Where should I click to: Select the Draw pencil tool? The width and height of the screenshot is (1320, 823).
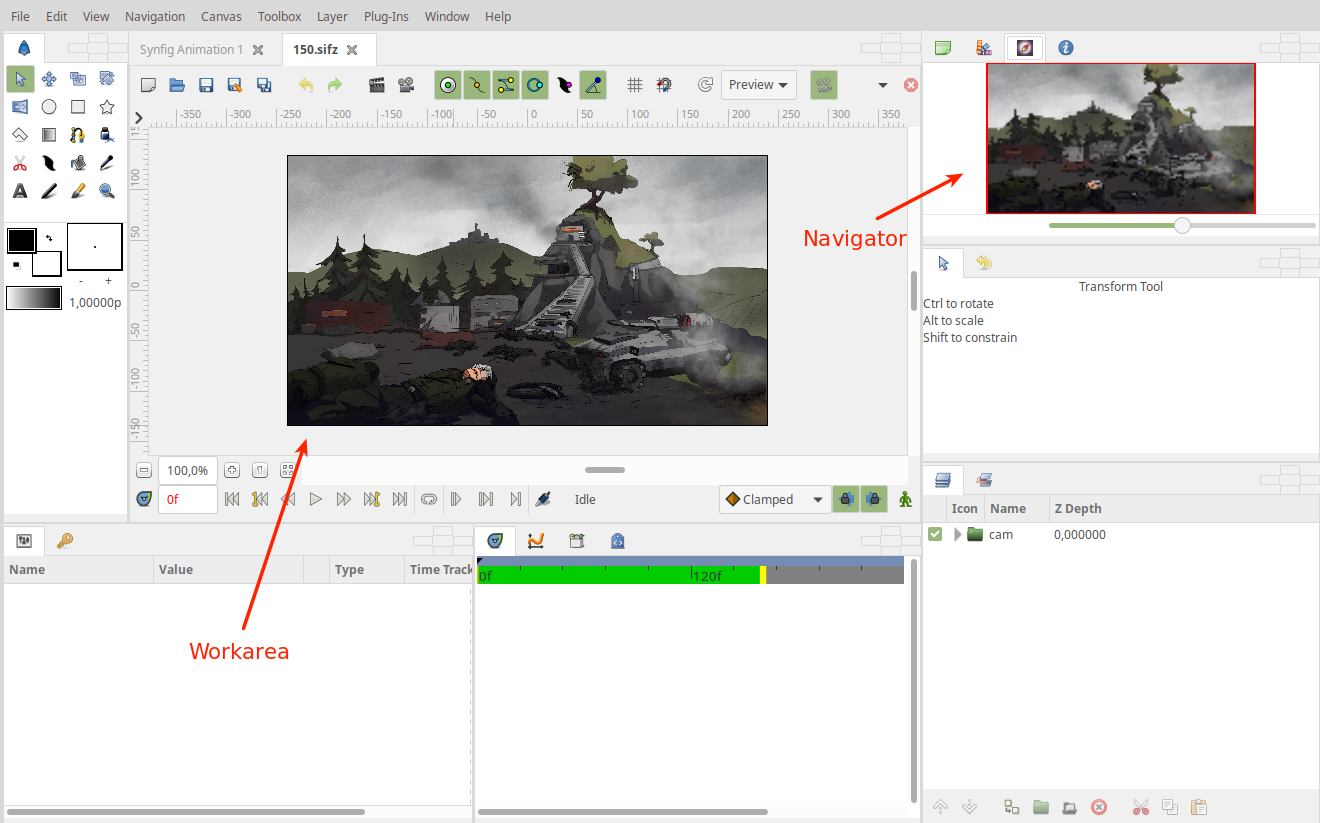pos(49,190)
